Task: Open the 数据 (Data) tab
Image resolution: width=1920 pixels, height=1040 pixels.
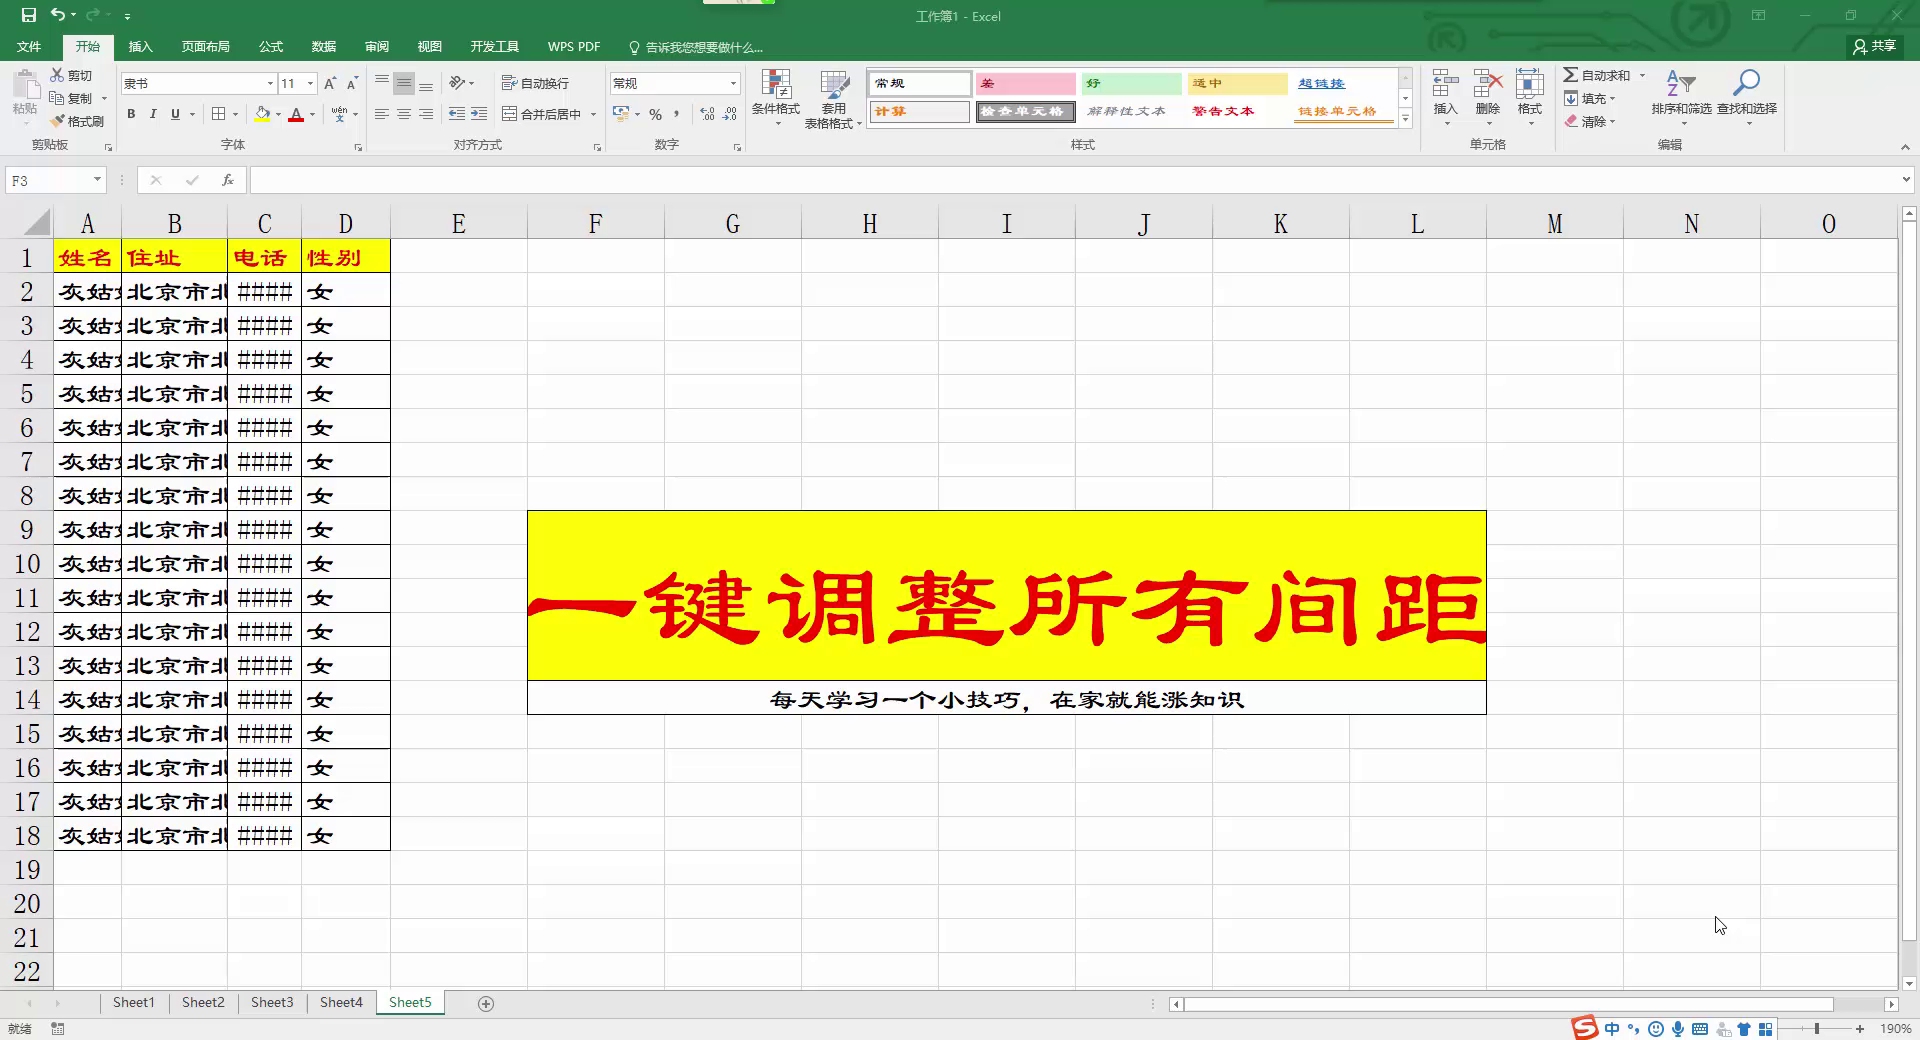Action: coord(323,46)
